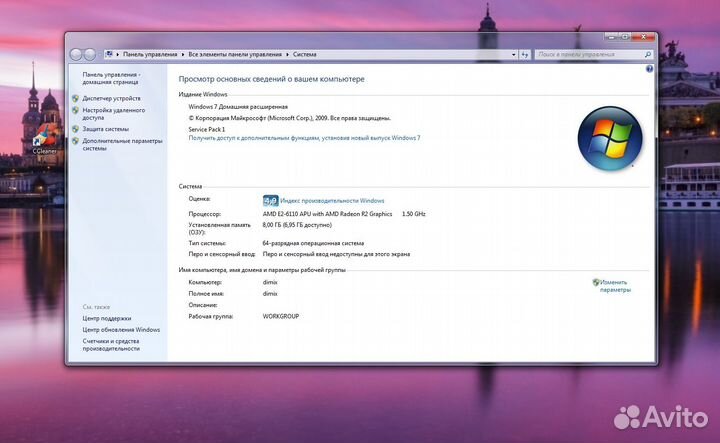Close the System window
Image resolution: width=720 pixels, height=443 pixels.
pyautogui.click(x=643, y=37)
